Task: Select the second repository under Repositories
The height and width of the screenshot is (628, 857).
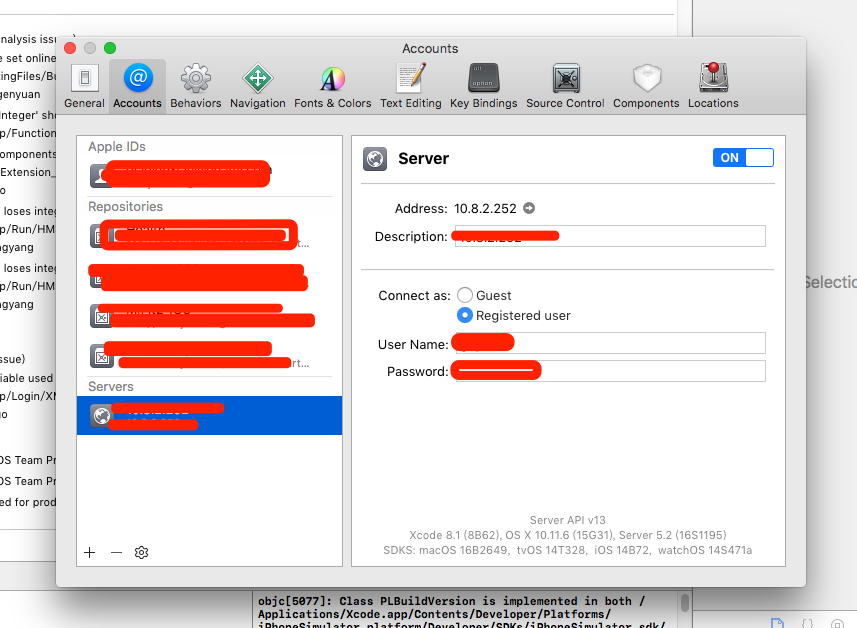Action: 209,277
